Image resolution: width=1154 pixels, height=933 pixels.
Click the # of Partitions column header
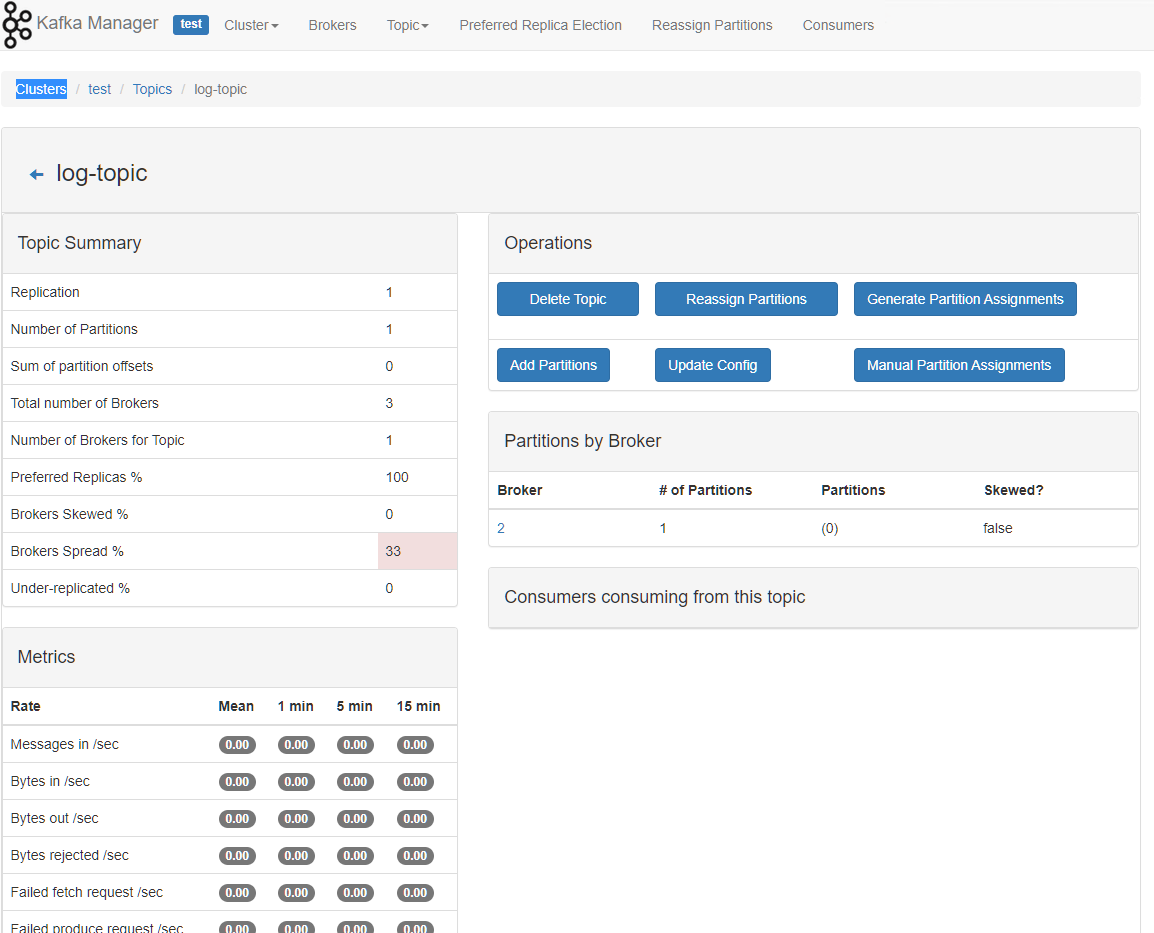[x=705, y=490]
